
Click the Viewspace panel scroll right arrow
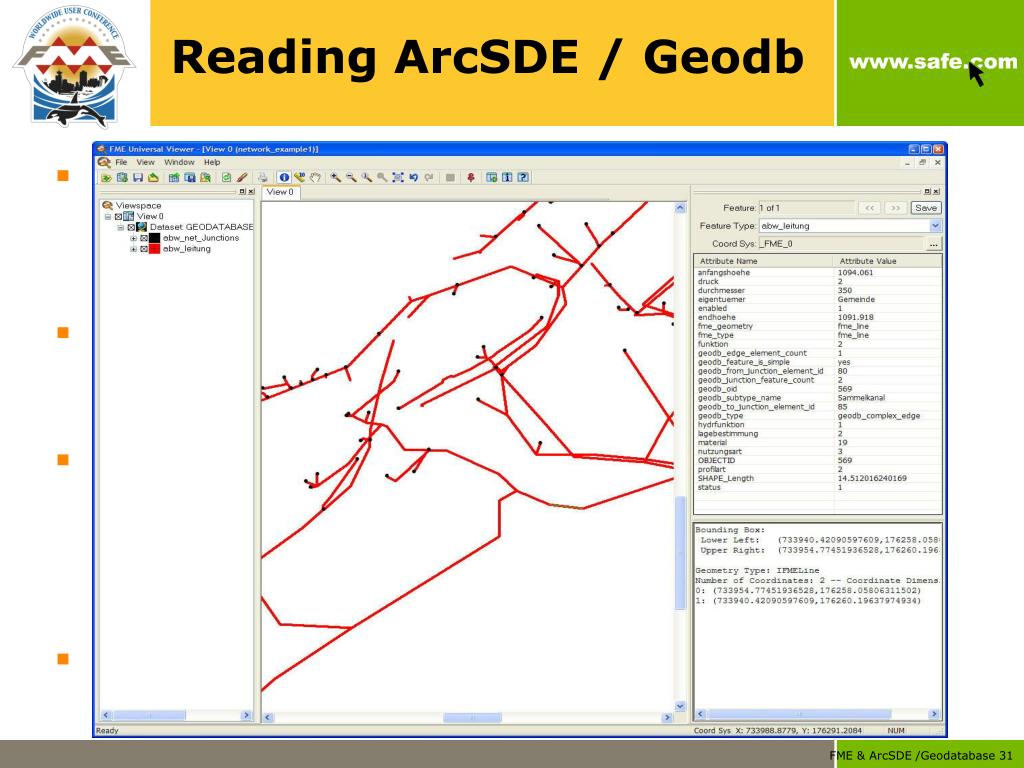[x=246, y=715]
